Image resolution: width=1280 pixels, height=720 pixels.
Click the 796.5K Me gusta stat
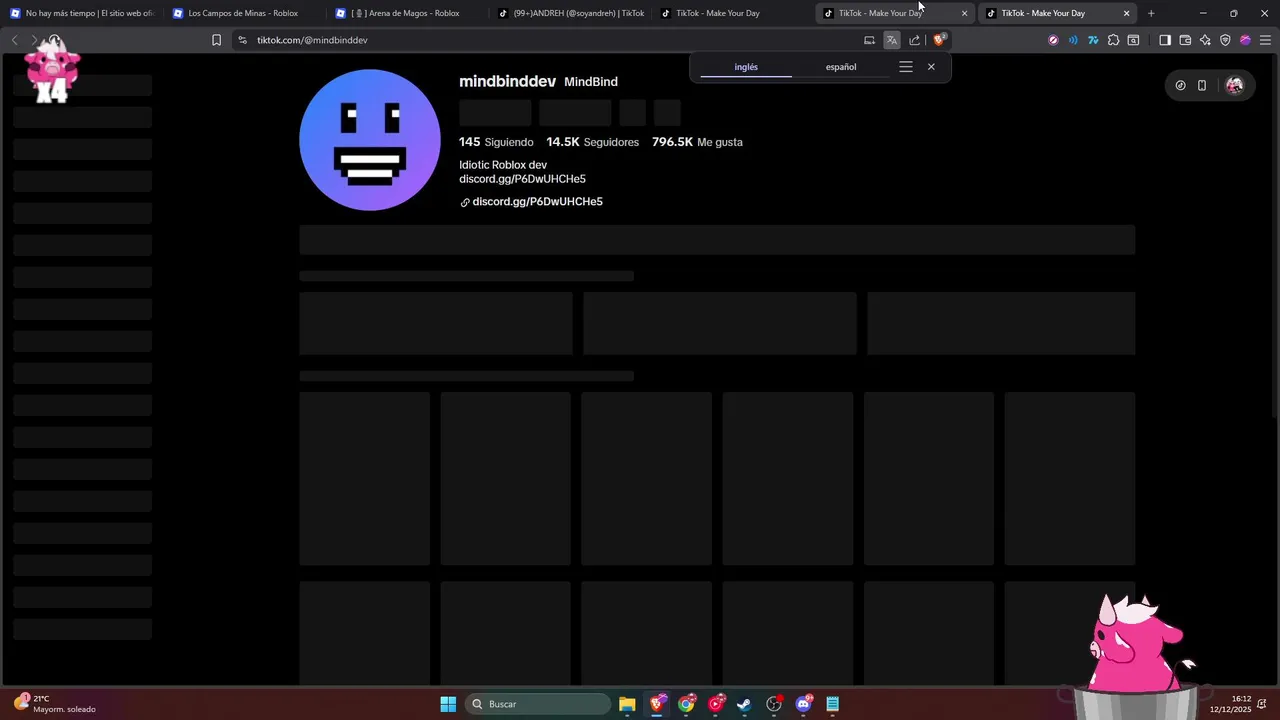tap(697, 142)
